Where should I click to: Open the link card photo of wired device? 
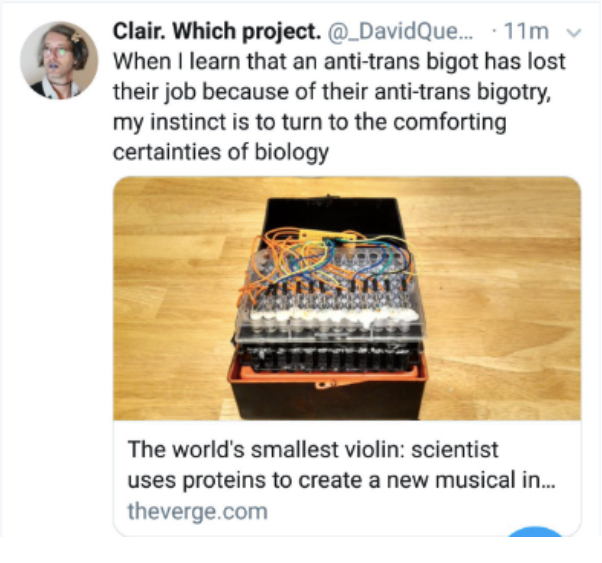tap(347, 298)
